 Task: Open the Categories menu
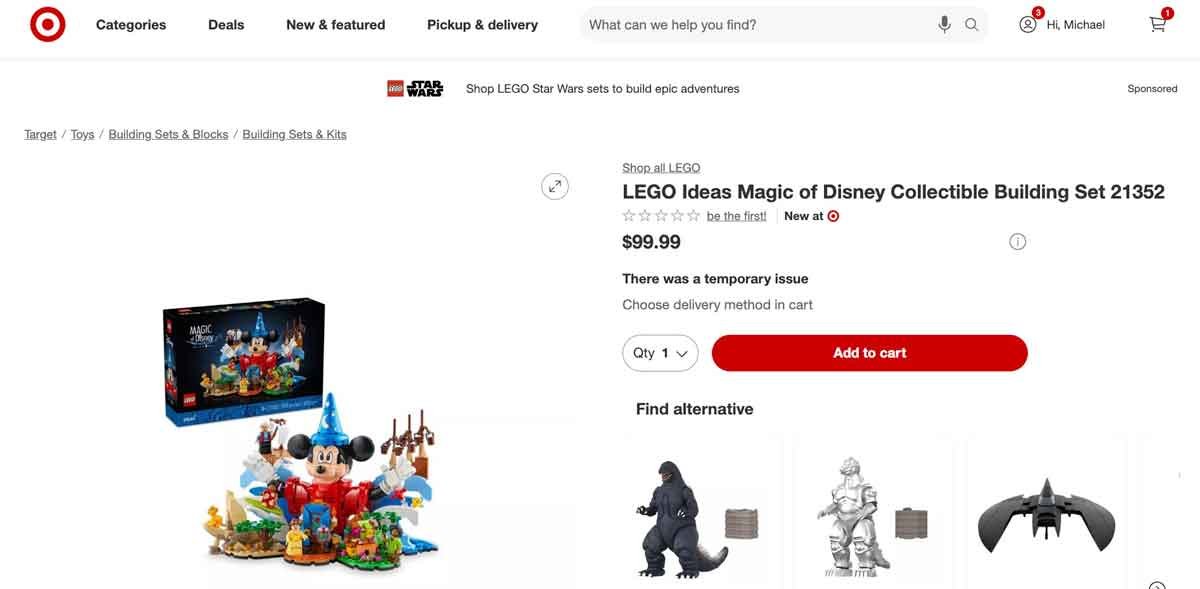coord(130,24)
